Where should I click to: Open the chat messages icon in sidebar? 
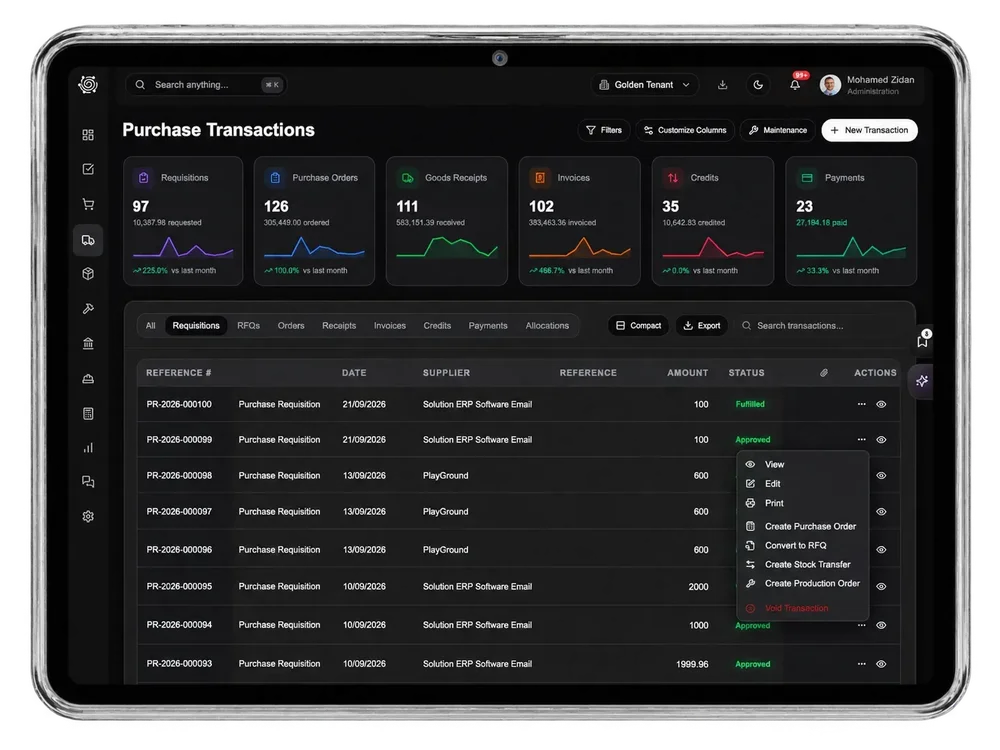pyautogui.click(x=88, y=482)
